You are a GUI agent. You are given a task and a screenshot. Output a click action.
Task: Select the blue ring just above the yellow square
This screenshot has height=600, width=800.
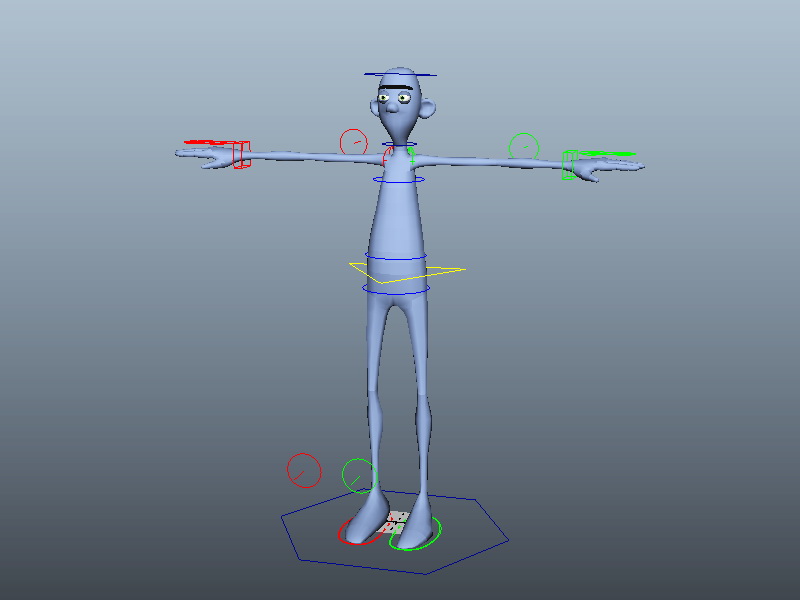pyautogui.click(x=396, y=256)
